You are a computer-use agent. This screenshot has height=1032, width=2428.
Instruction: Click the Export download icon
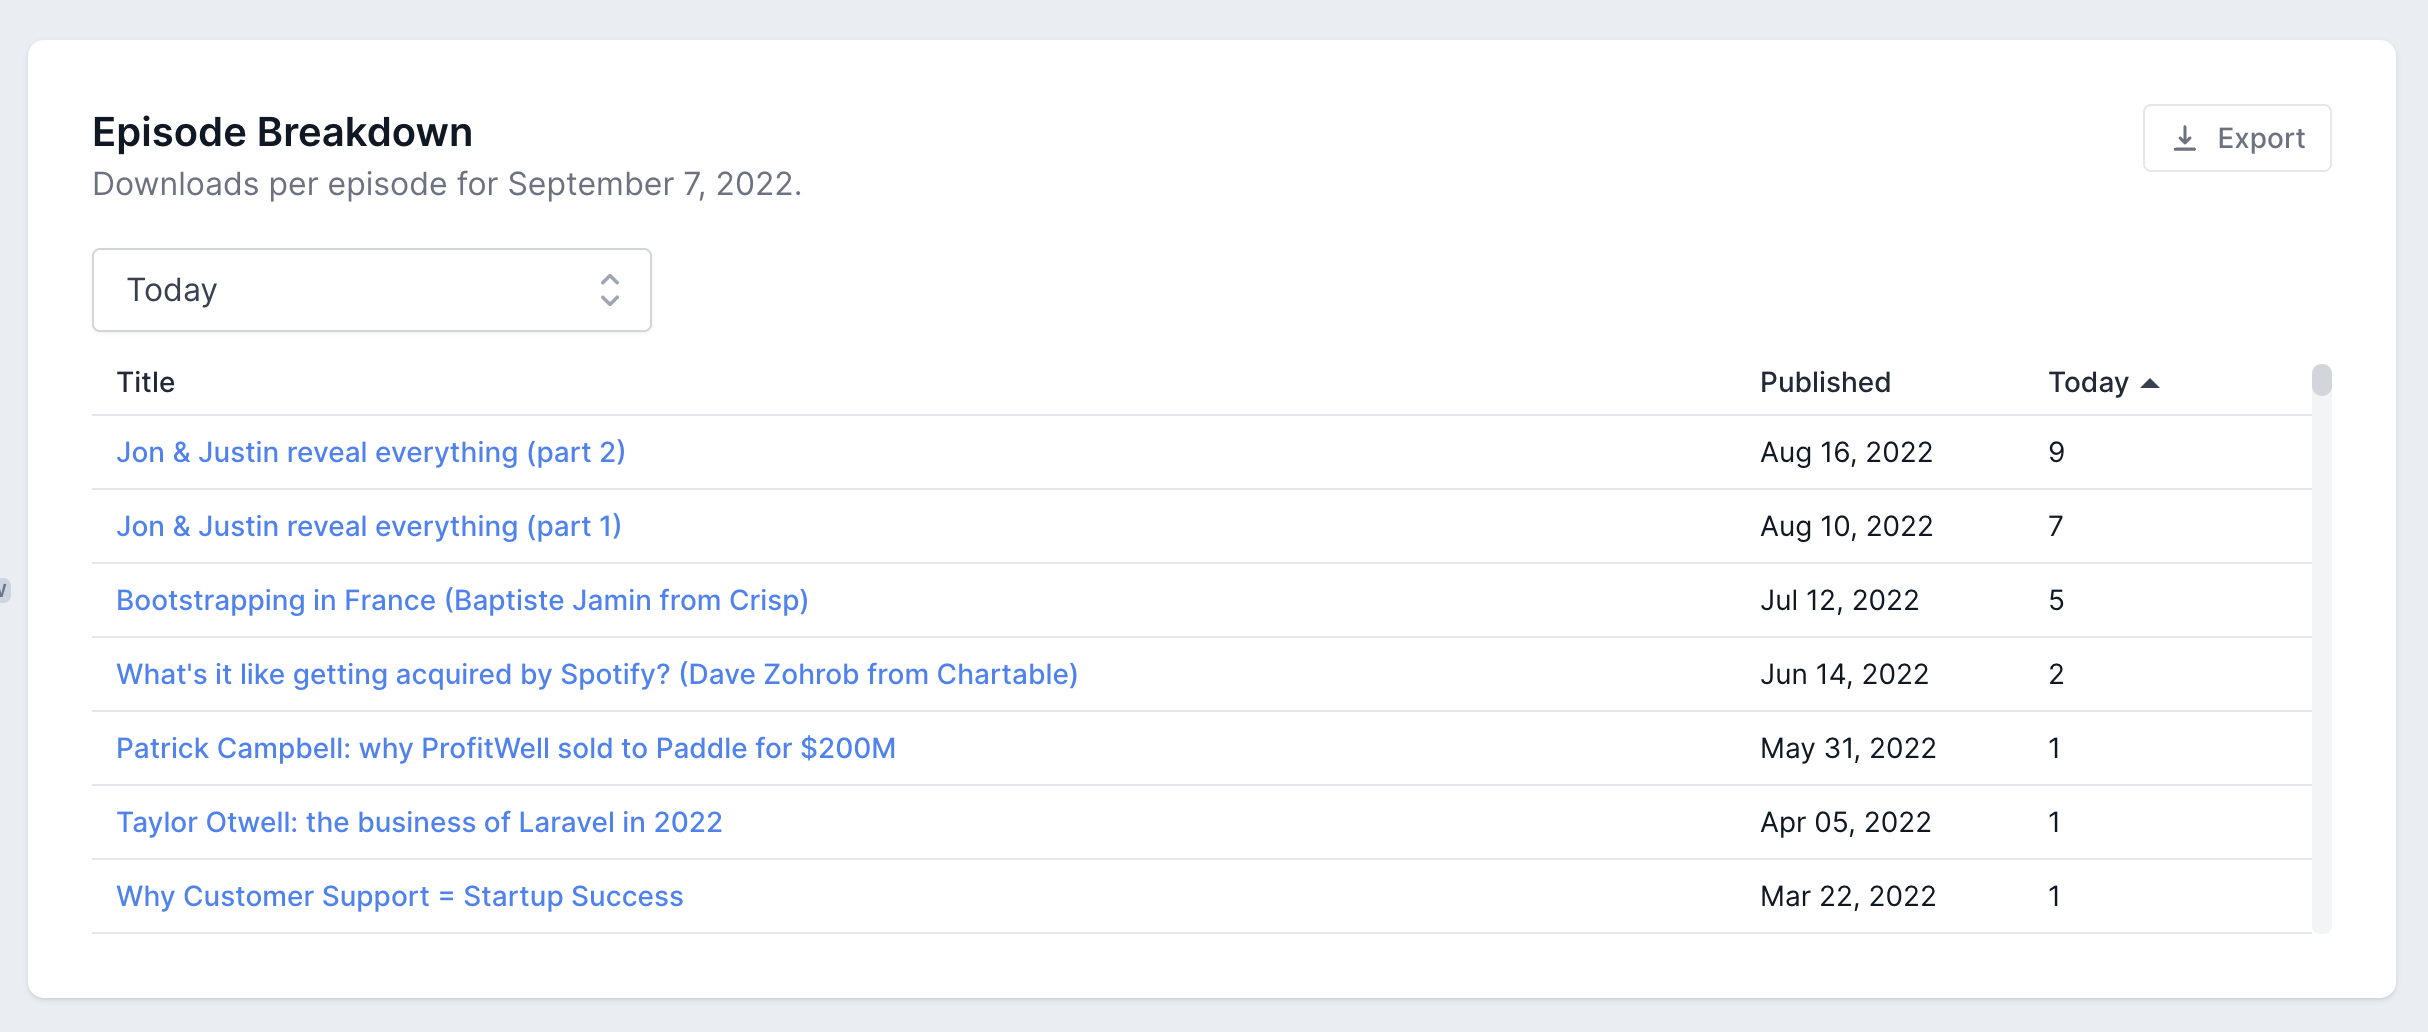pyautogui.click(x=2185, y=138)
